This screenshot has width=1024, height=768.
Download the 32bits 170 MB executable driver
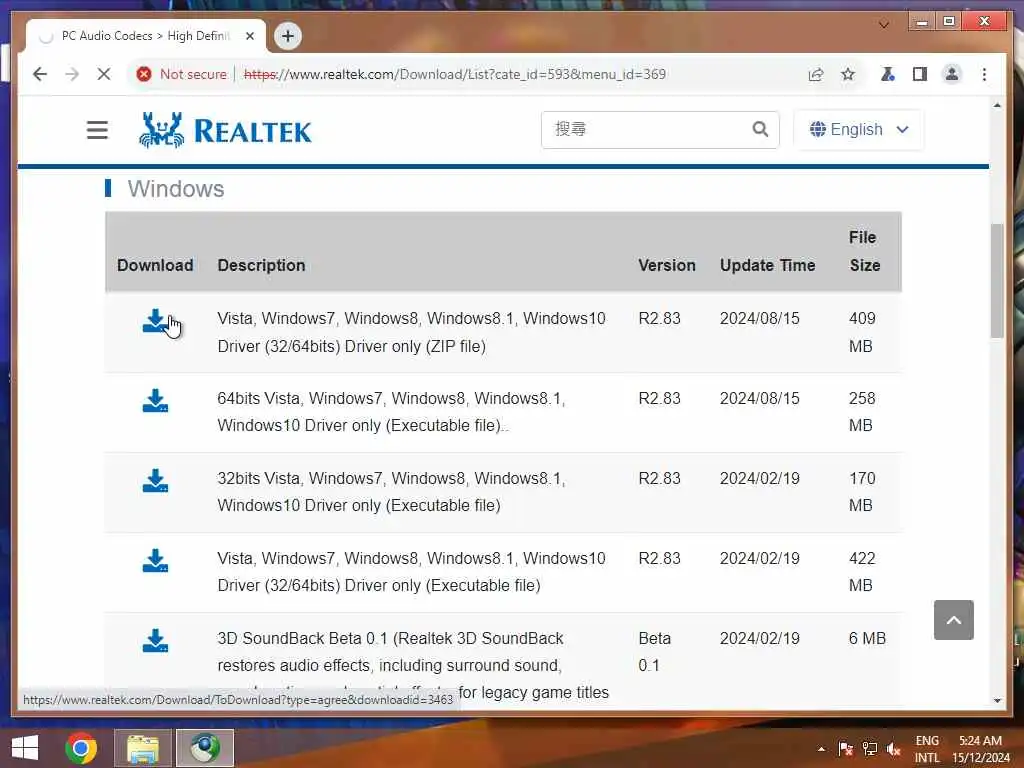[155, 481]
